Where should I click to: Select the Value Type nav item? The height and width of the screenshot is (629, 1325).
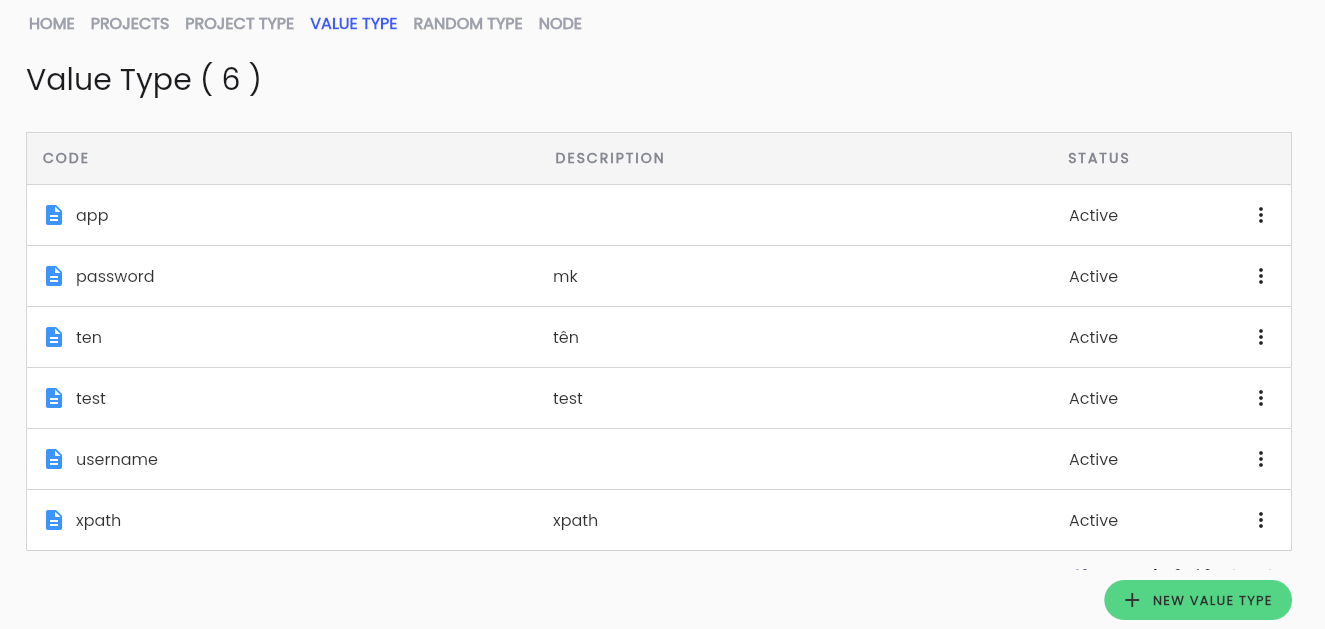coord(354,24)
